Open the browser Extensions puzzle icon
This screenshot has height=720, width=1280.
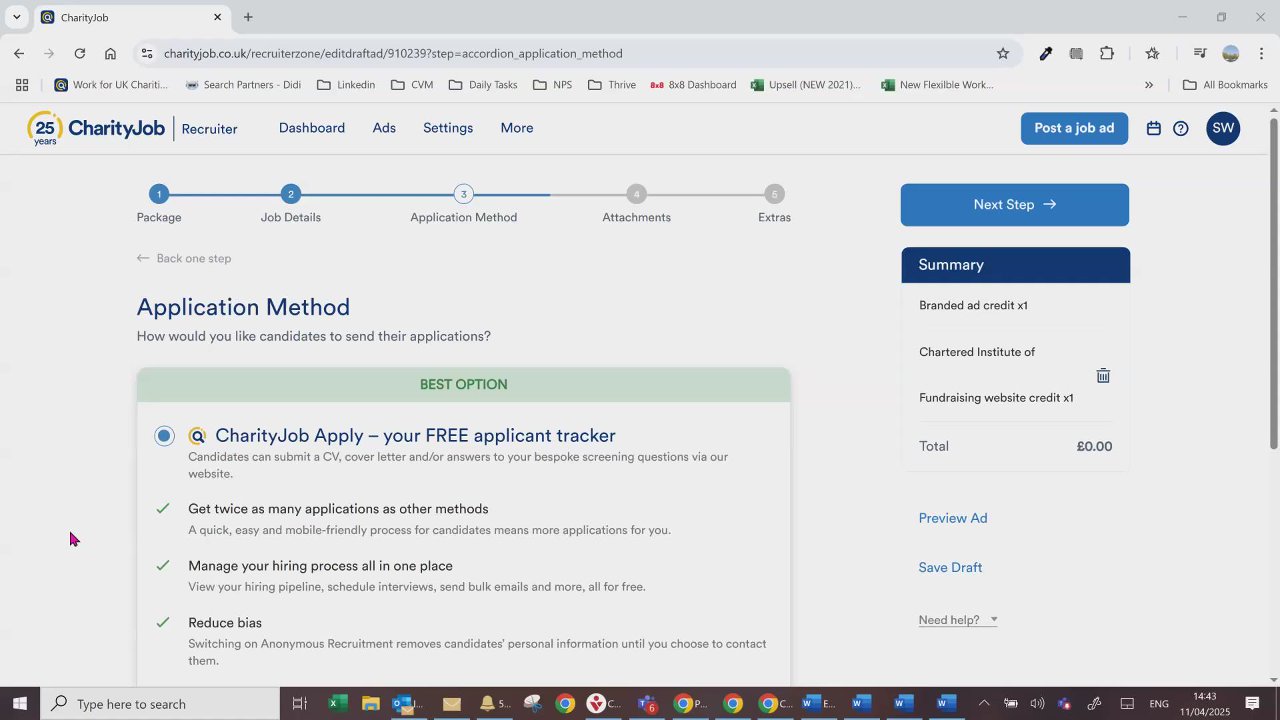(1107, 54)
